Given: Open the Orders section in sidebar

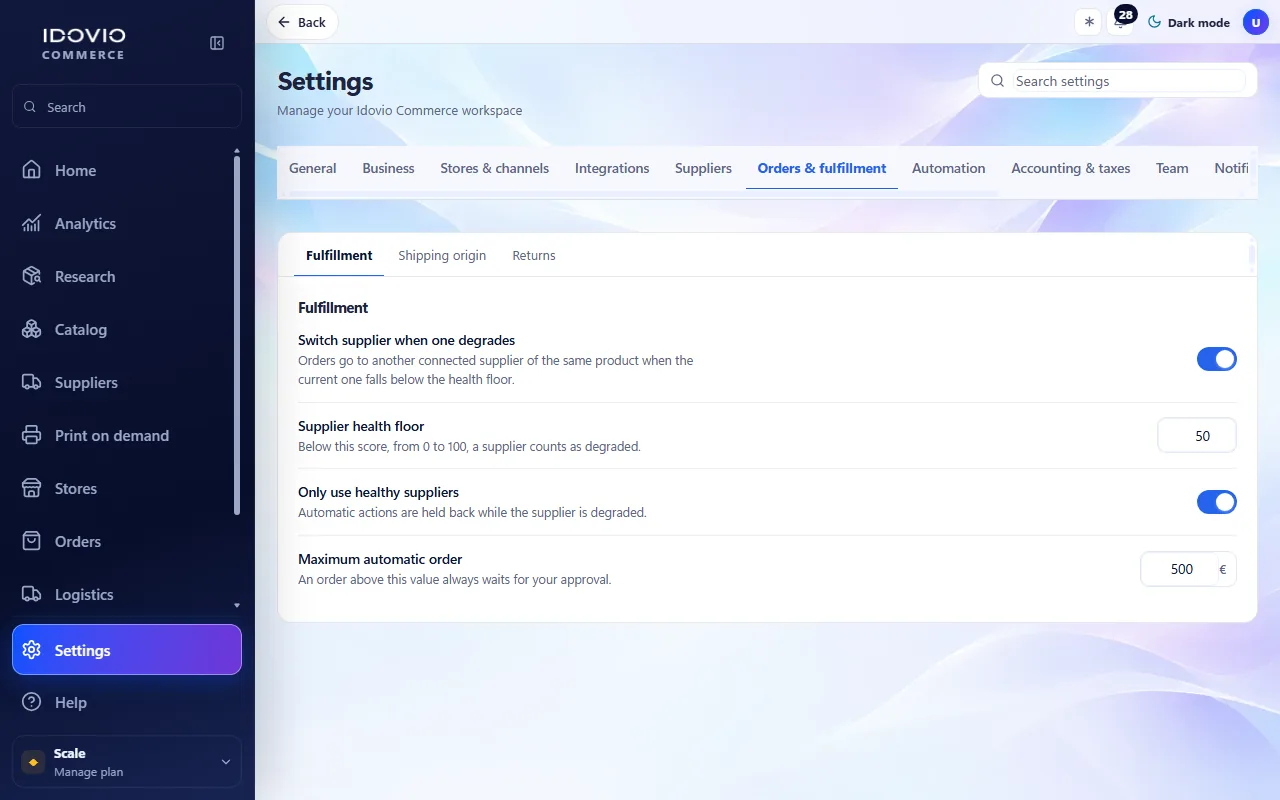Looking at the screenshot, I should pyautogui.click(x=127, y=542).
